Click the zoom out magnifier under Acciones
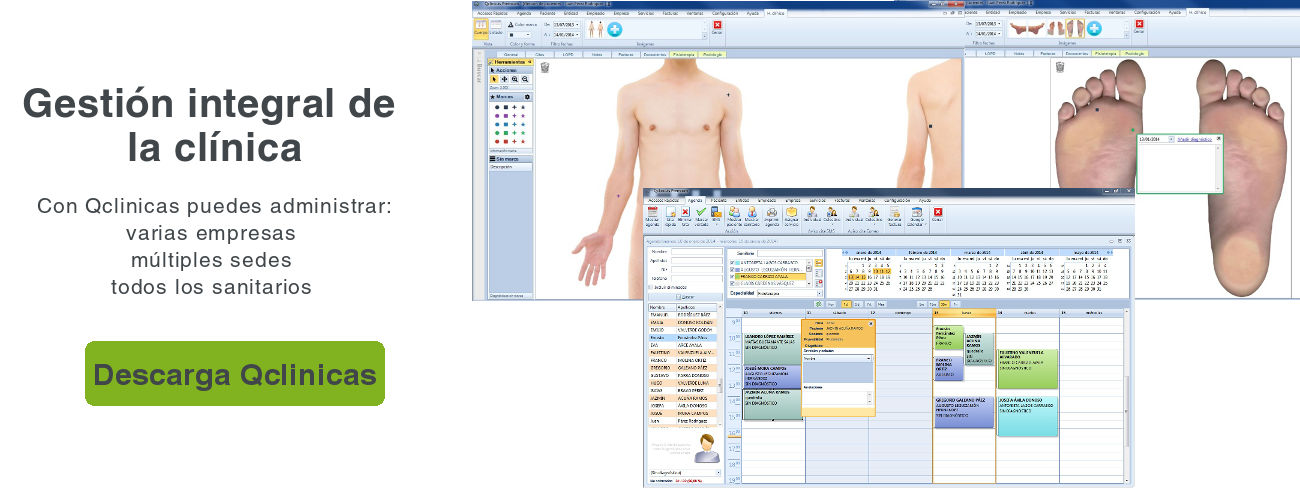The width and height of the screenshot is (1300, 500). (x=525, y=79)
